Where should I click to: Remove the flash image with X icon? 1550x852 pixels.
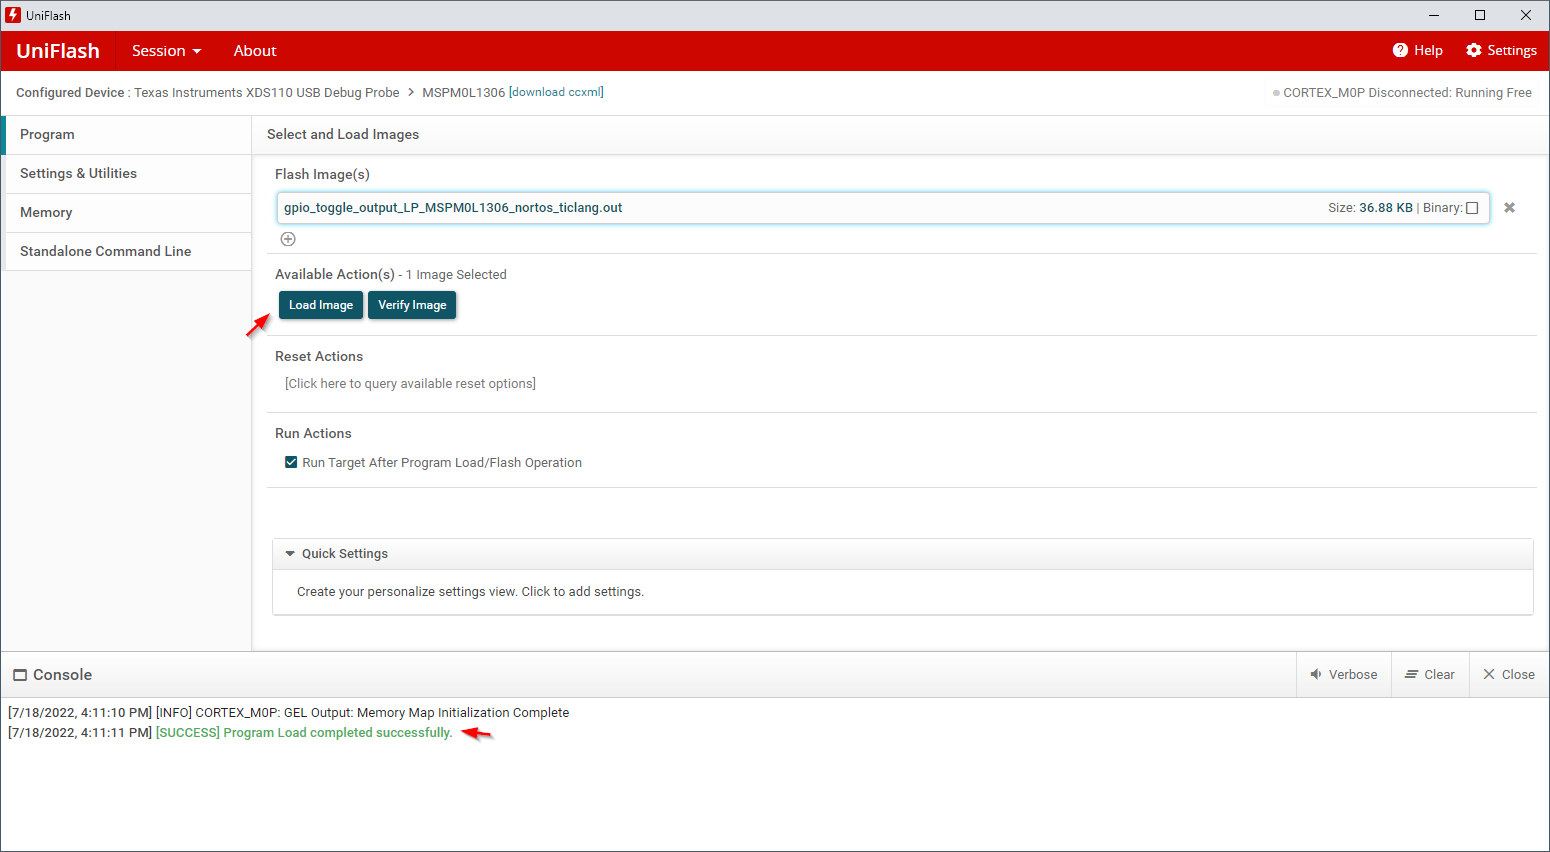click(1510, 208)
